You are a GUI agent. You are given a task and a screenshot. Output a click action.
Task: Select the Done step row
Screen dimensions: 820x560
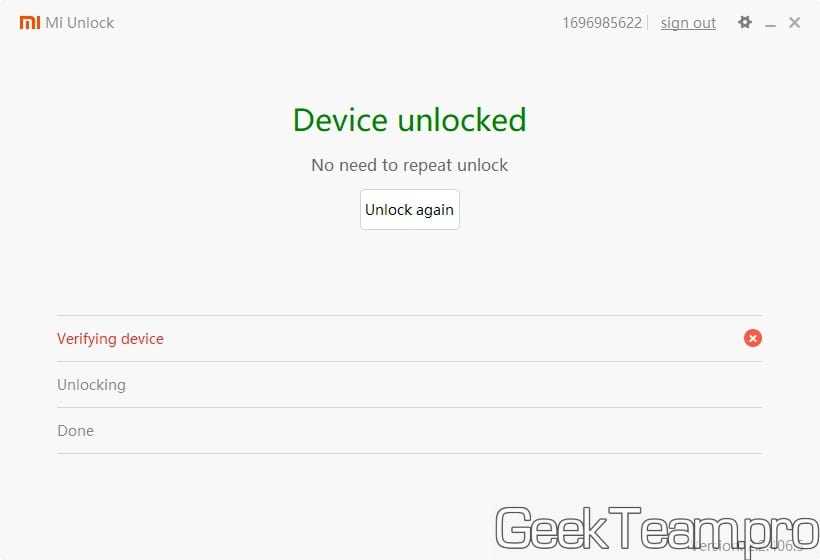click(409, 431)
